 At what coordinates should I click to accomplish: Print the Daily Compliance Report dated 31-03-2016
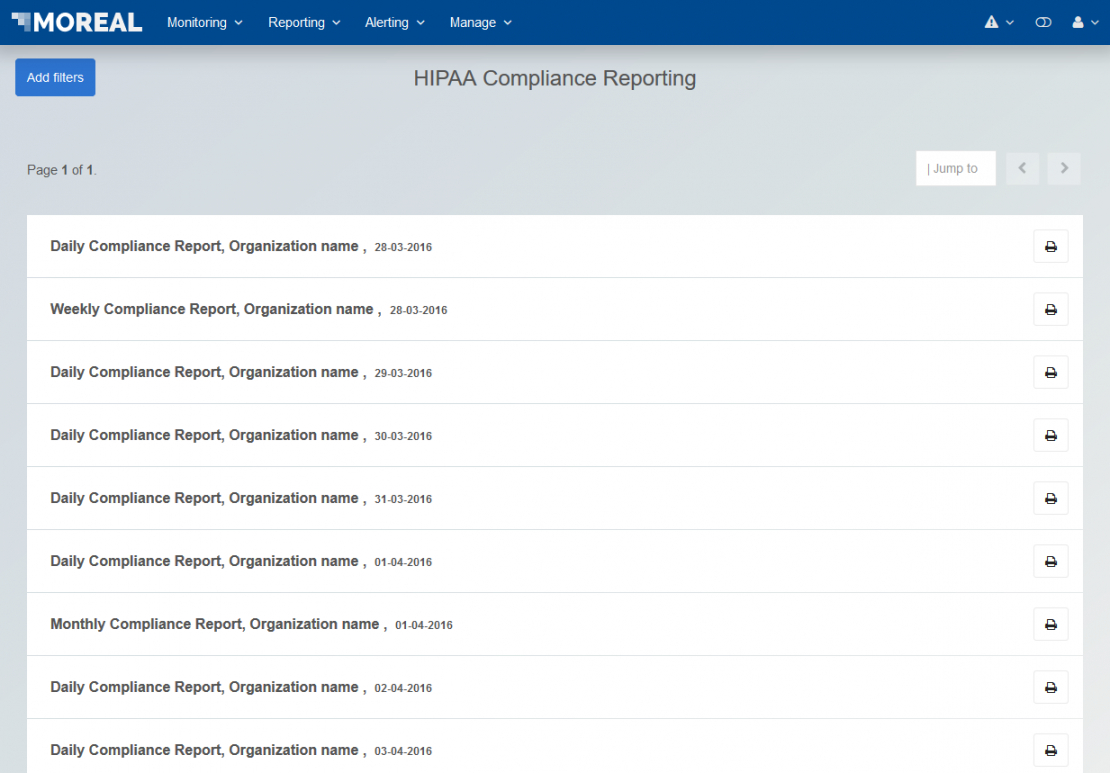click(1051, 498)
